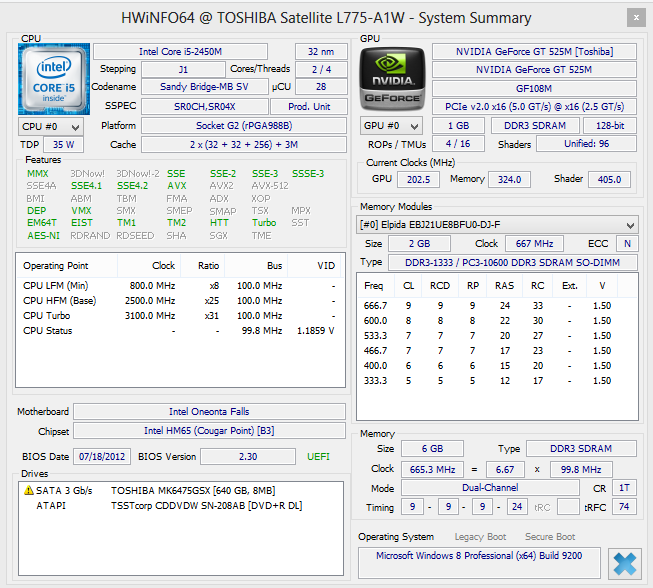Click the Freq column header in timings table
This screenshot has width=653, height=588.
click(374, 286)
